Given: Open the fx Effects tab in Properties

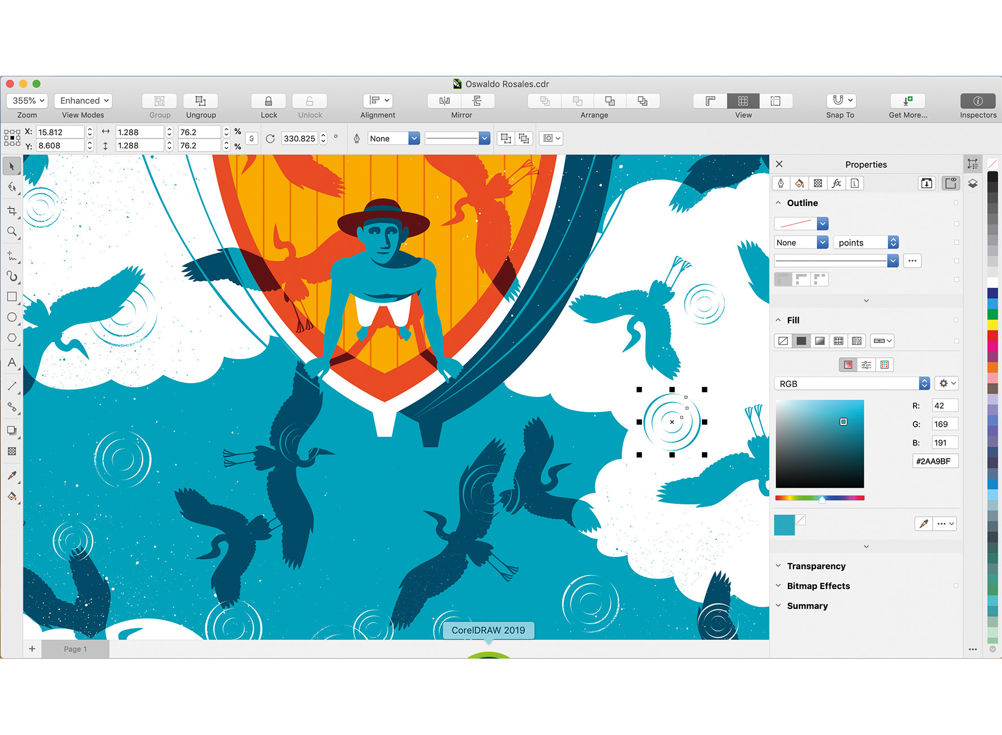Looking at the screenshot, I should [x=836, y=183].
